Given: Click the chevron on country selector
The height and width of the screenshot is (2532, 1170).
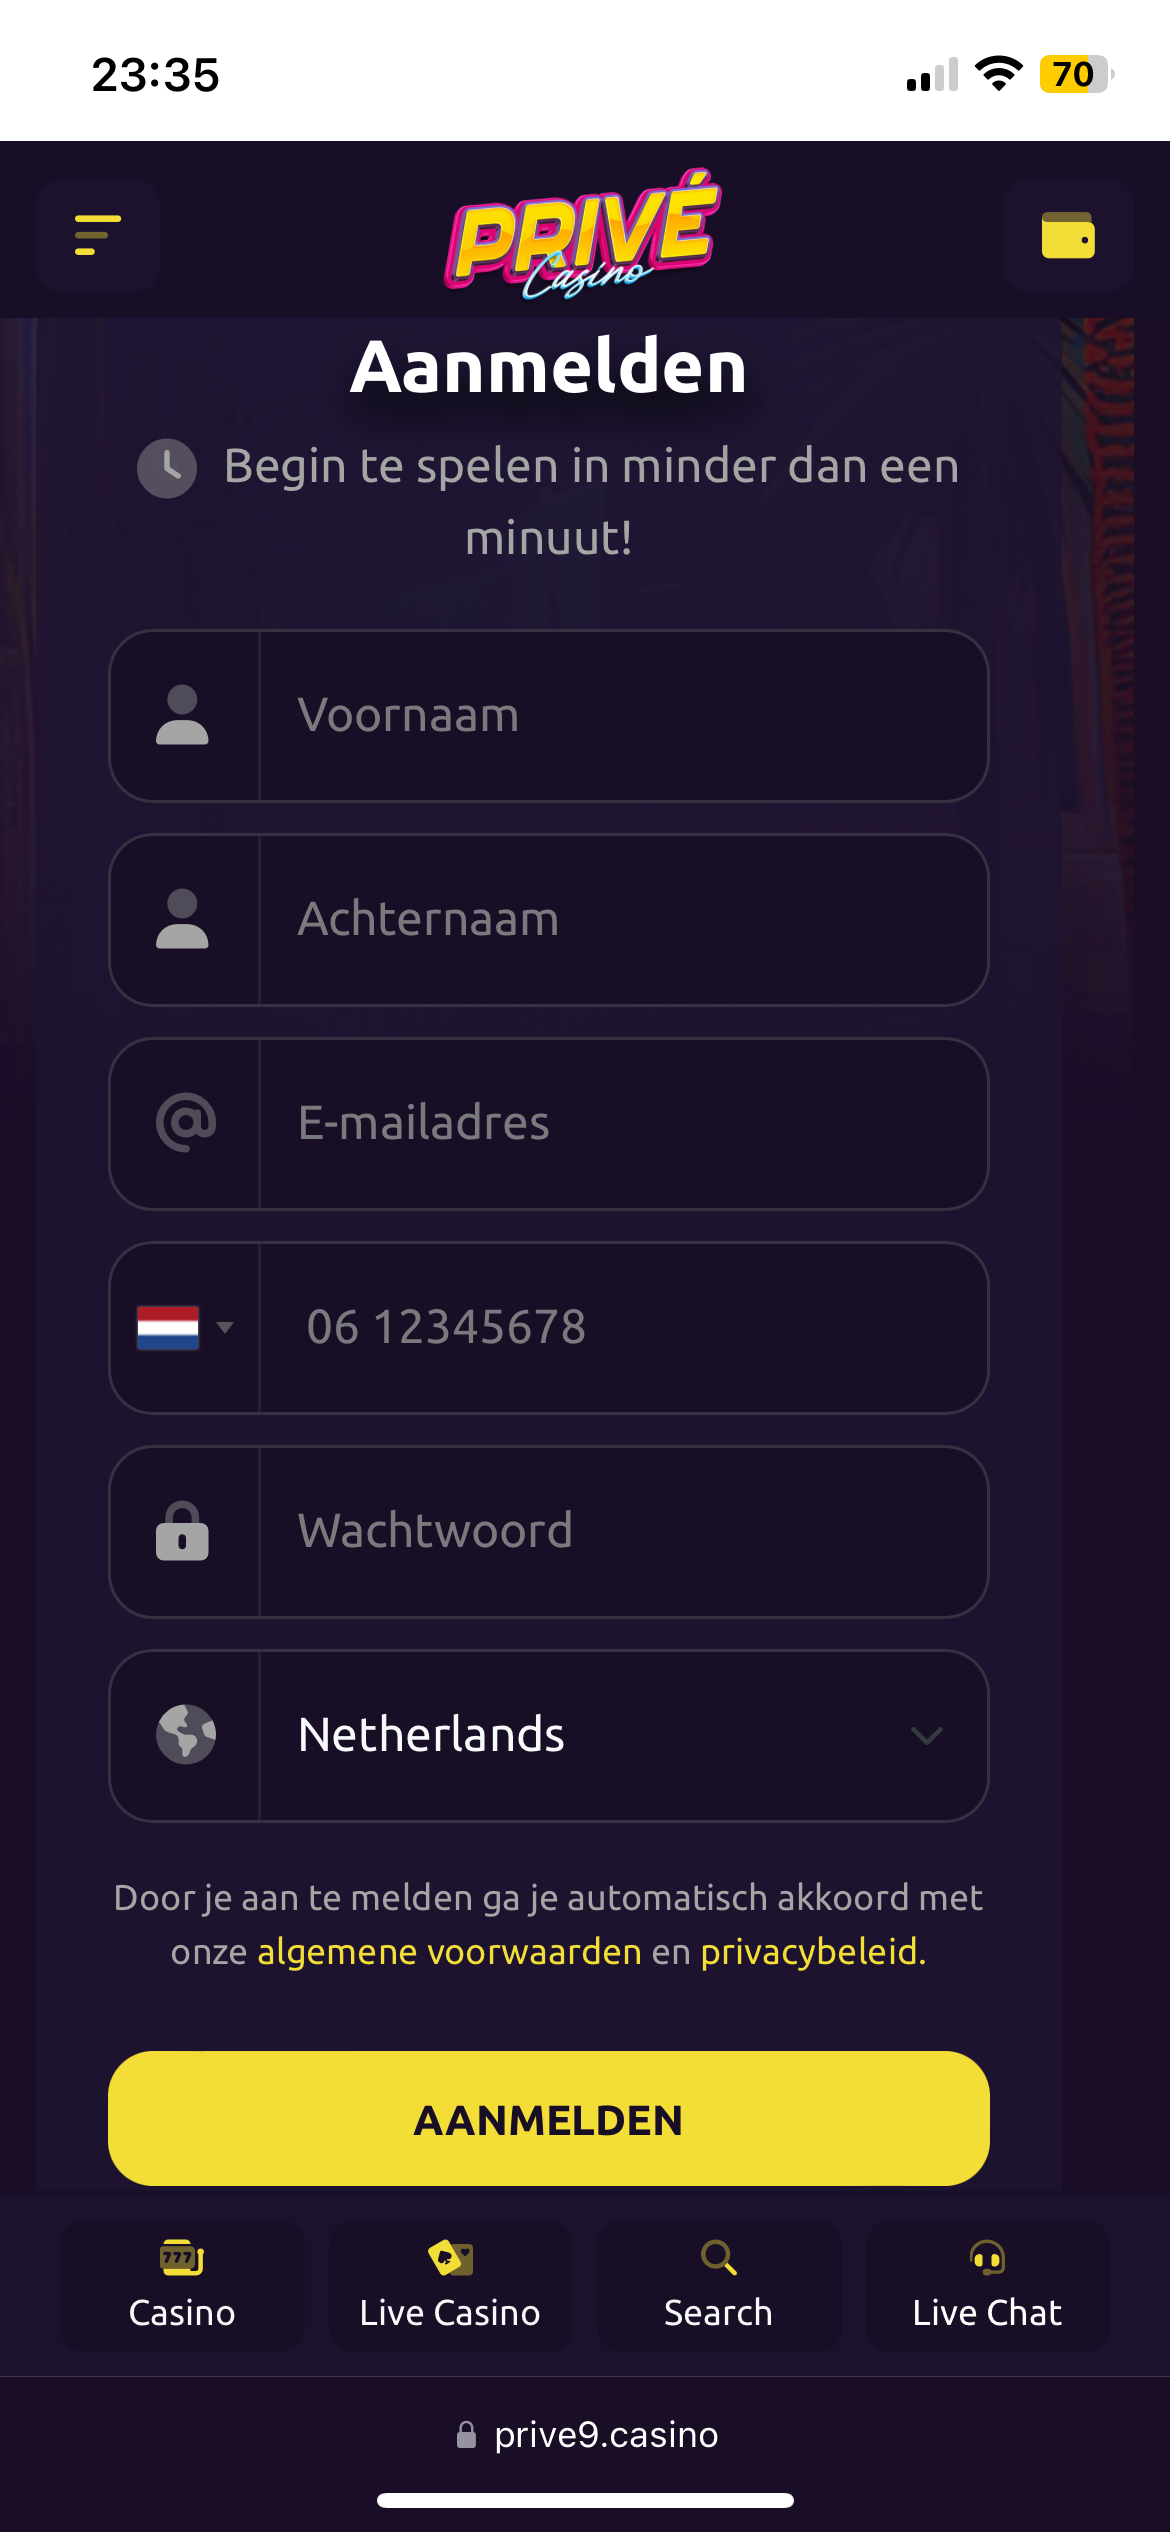Looking at the screenshot, I should (x=927, y=1736).
